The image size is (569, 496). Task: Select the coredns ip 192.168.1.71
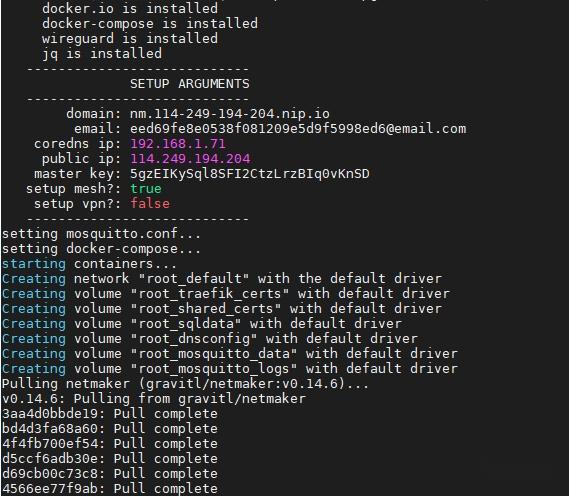(x=178, y=144)
